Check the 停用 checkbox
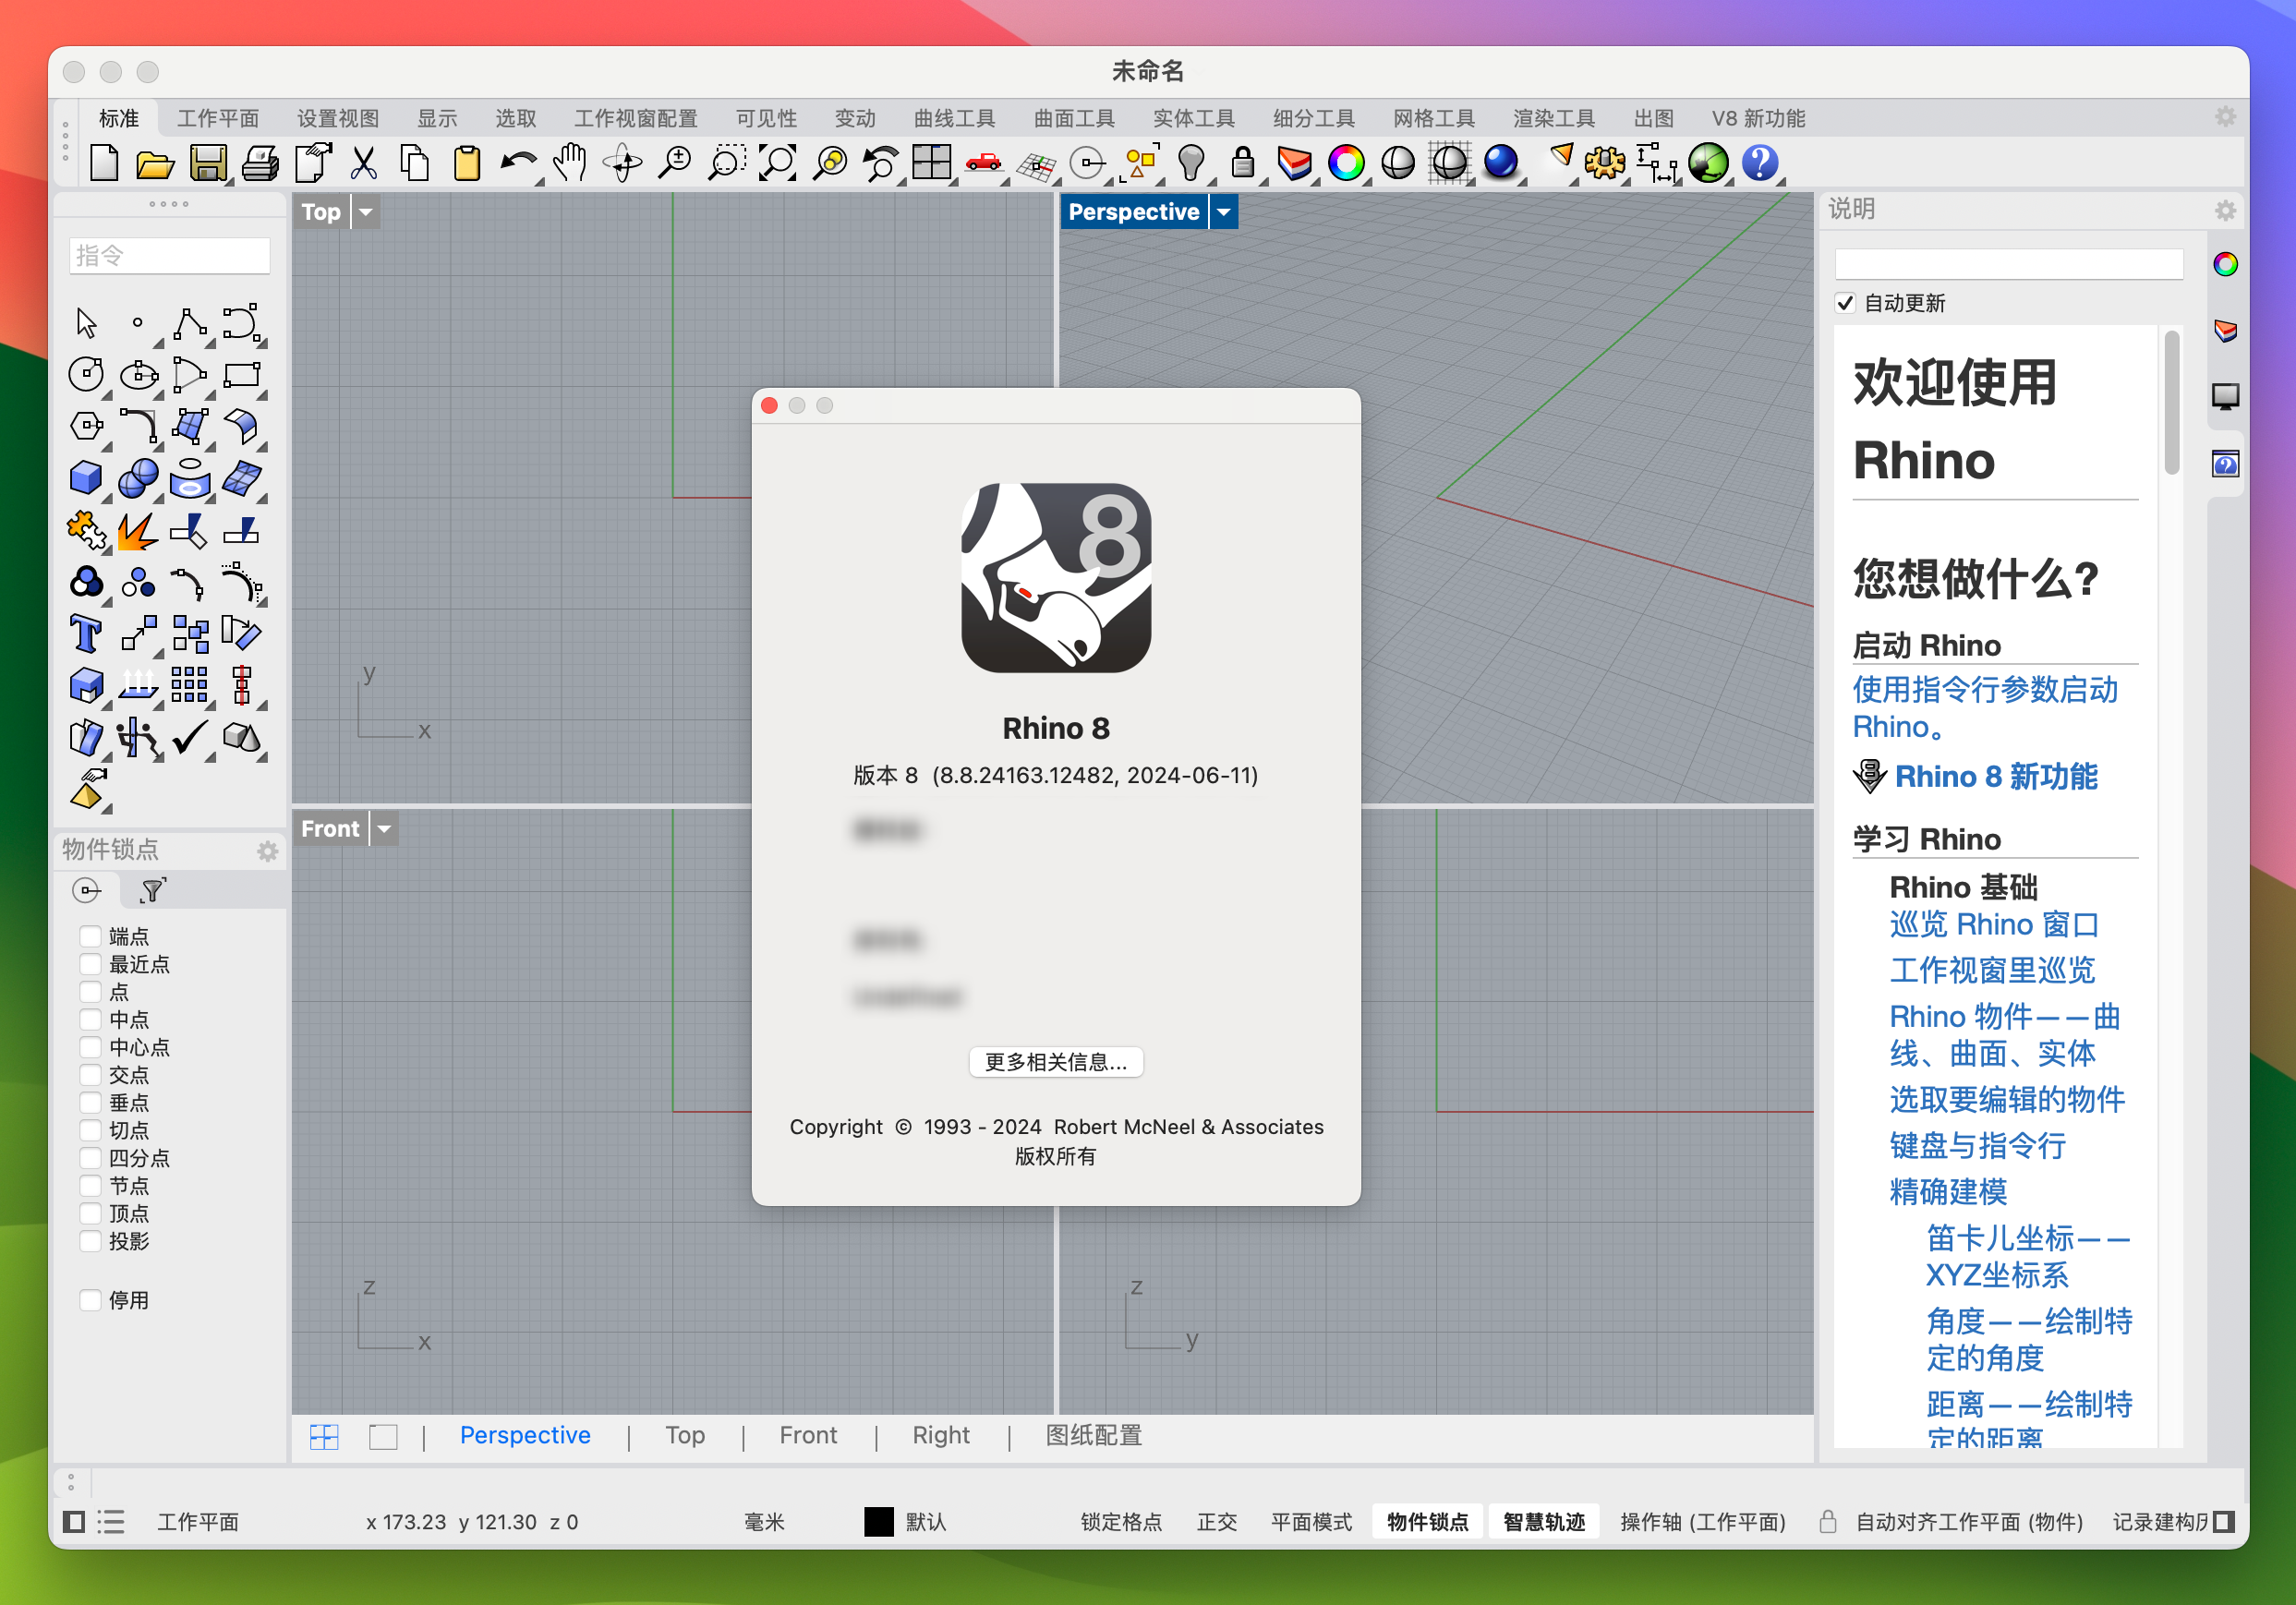The height and width of the screenshot is (1605, 2296). click(x=90, y=1300)
